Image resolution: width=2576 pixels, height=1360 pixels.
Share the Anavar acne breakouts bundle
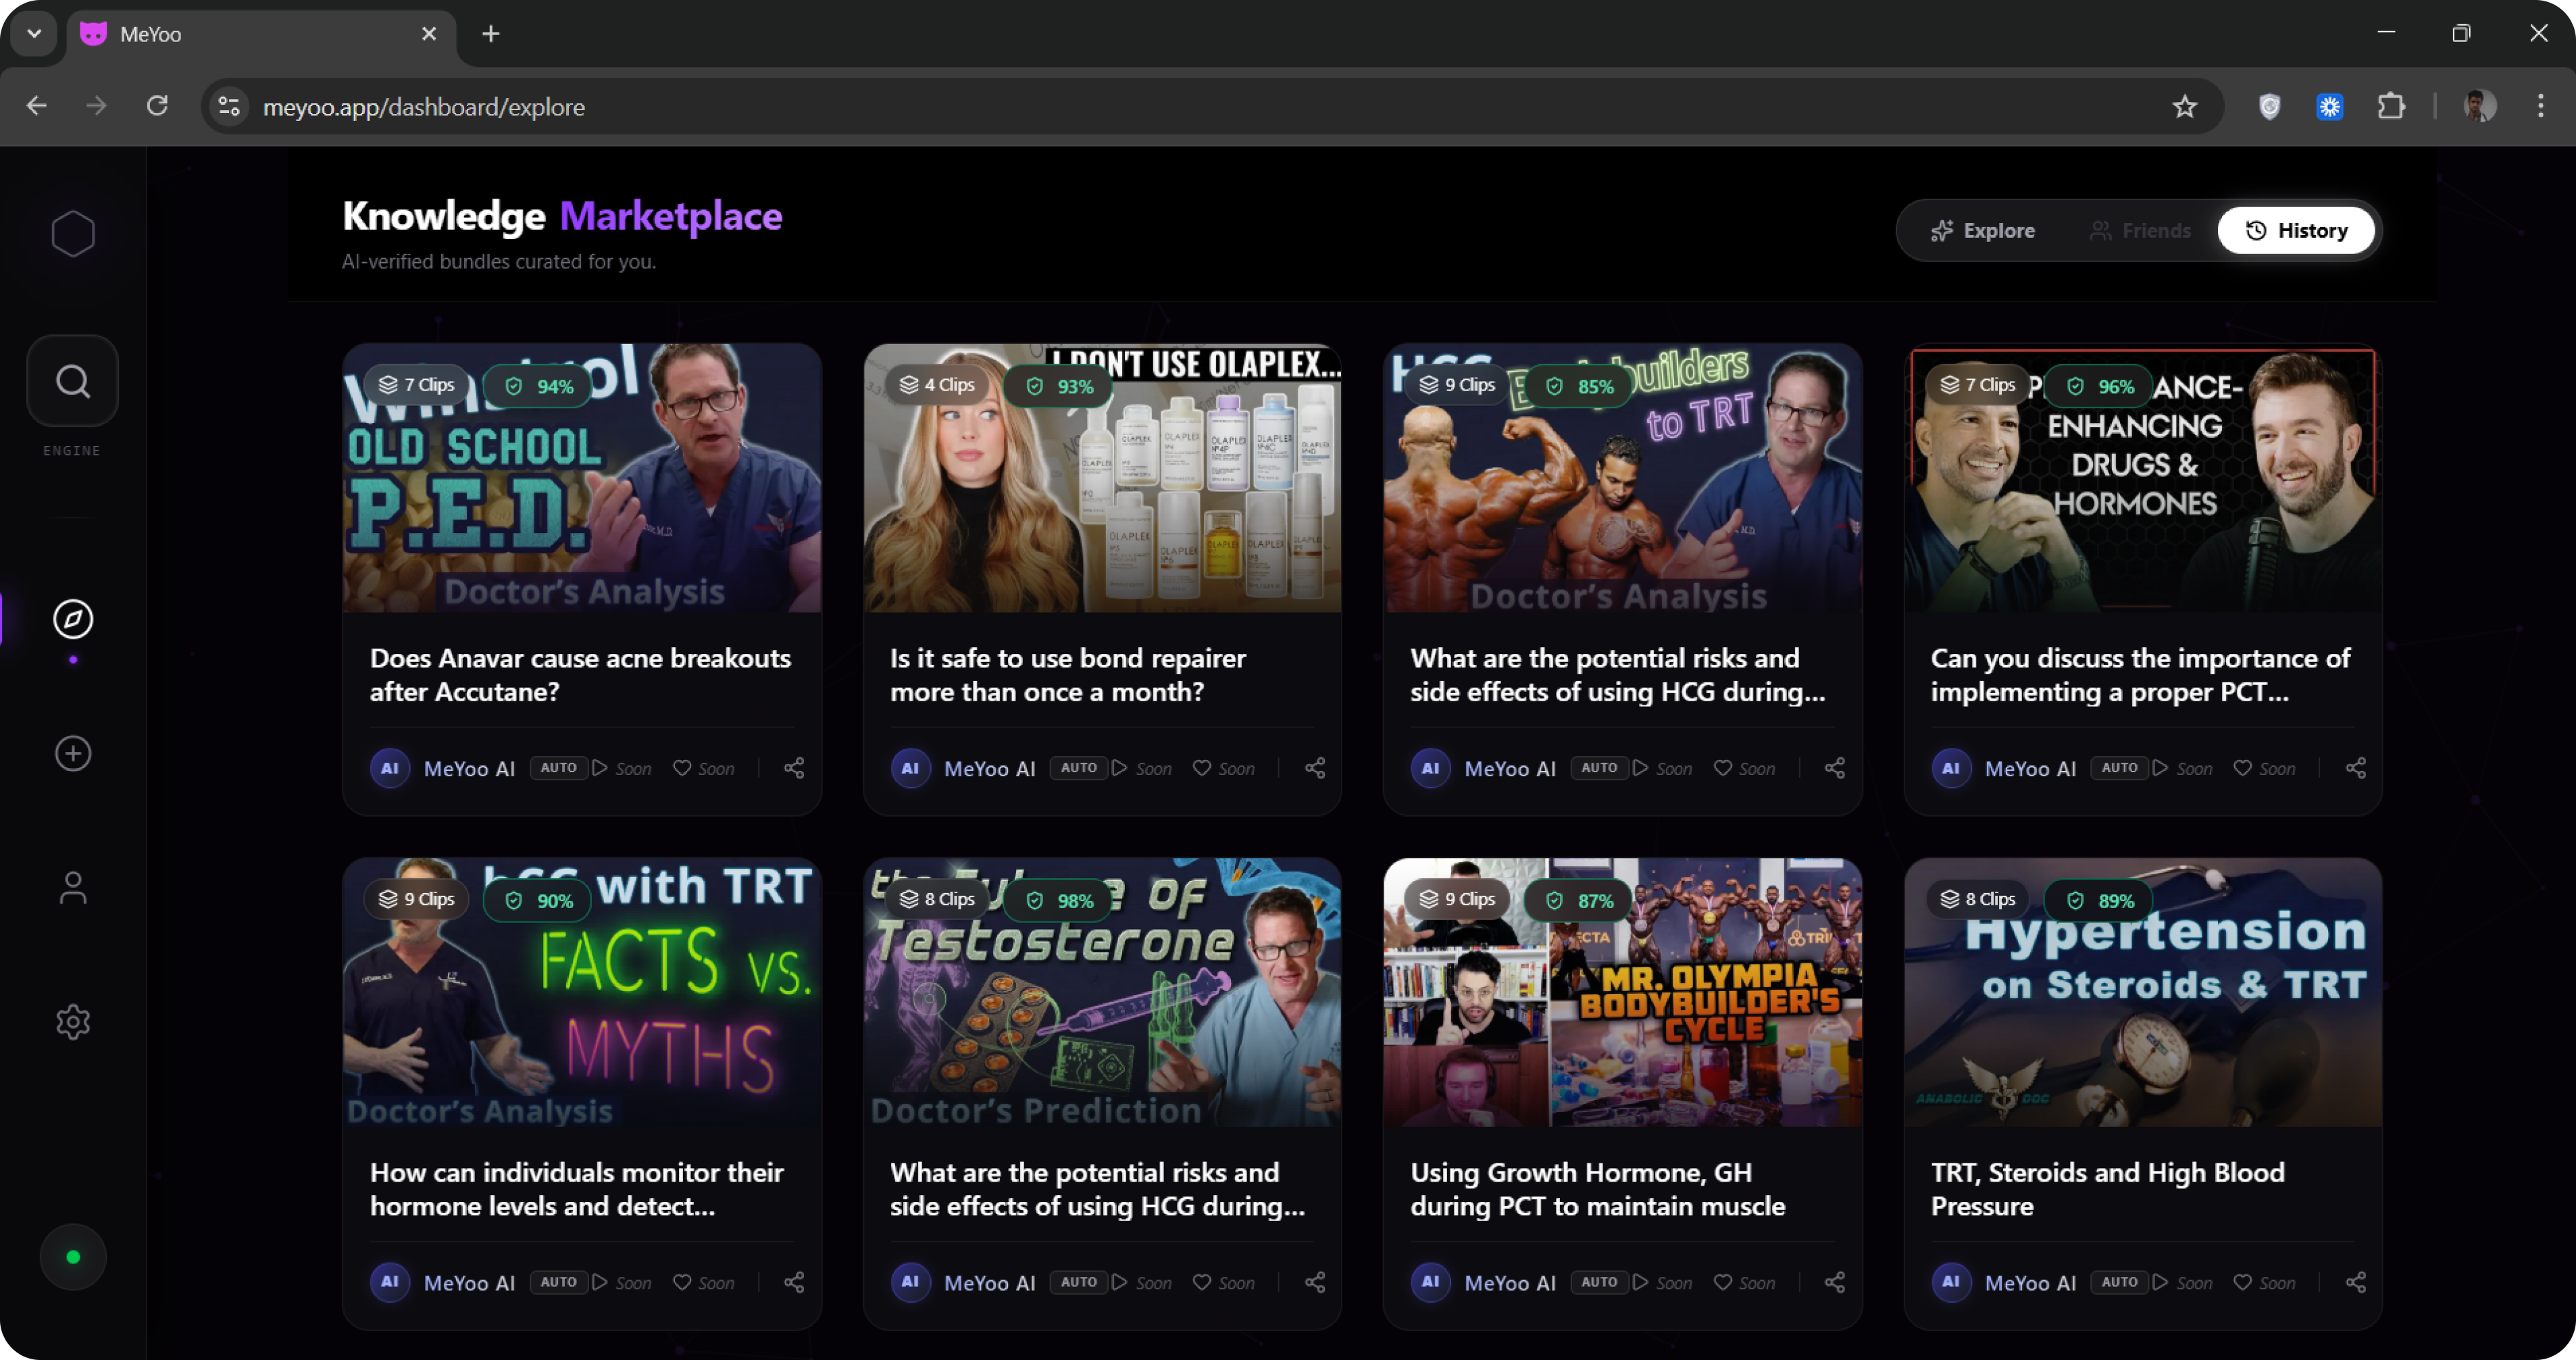(x=794, y=768)
